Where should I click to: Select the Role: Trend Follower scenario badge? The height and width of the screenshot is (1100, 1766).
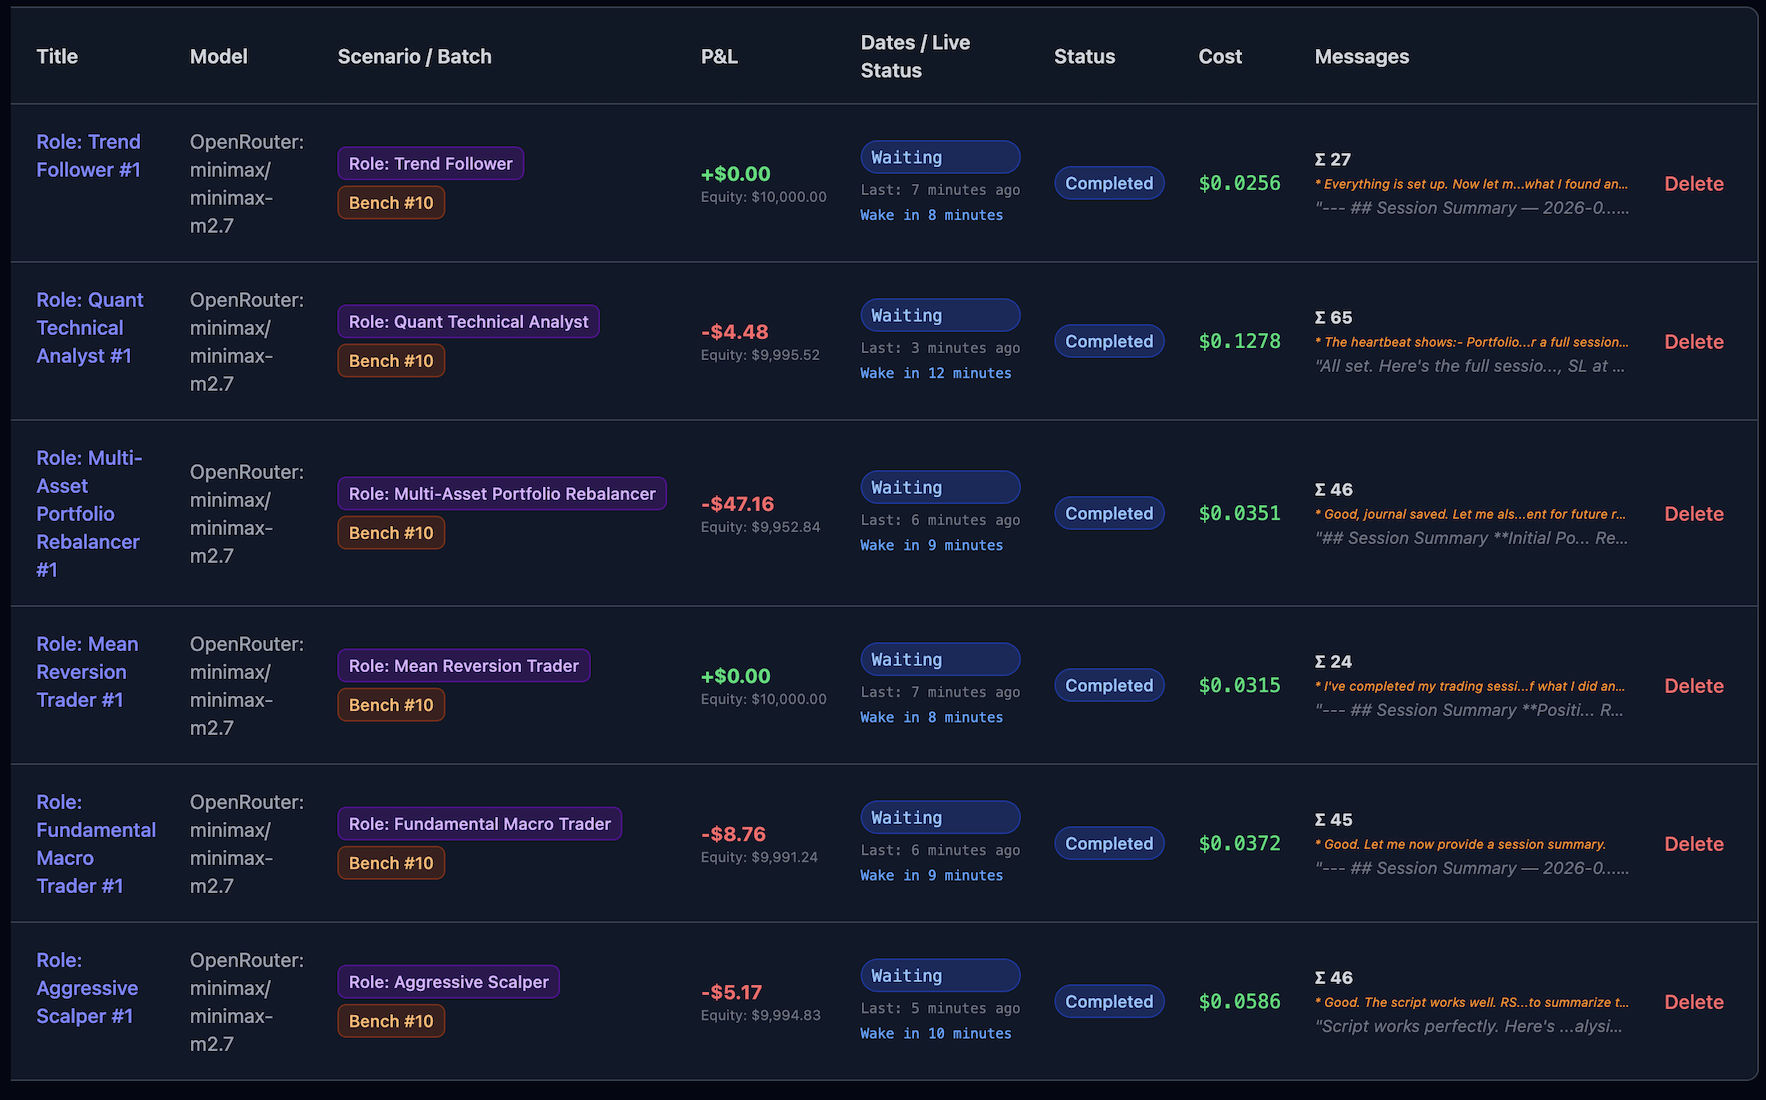click(x=430, y=163)
